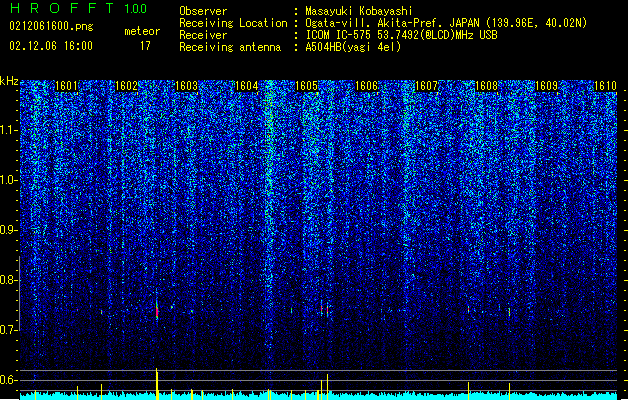The image size is (629, 400).
Task: Click the ICOM IC-575 receiver details
Action: [x=402, y=35]
